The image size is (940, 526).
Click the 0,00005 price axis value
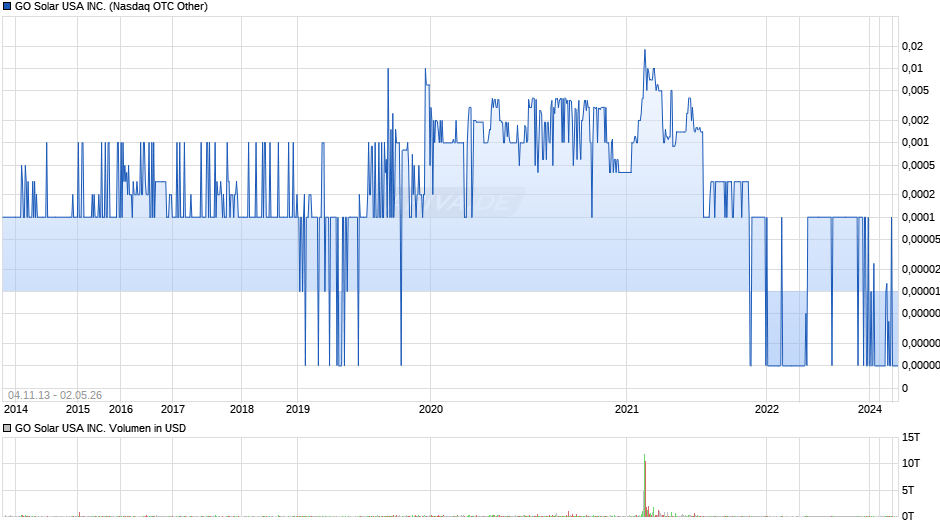coord(920,239)
